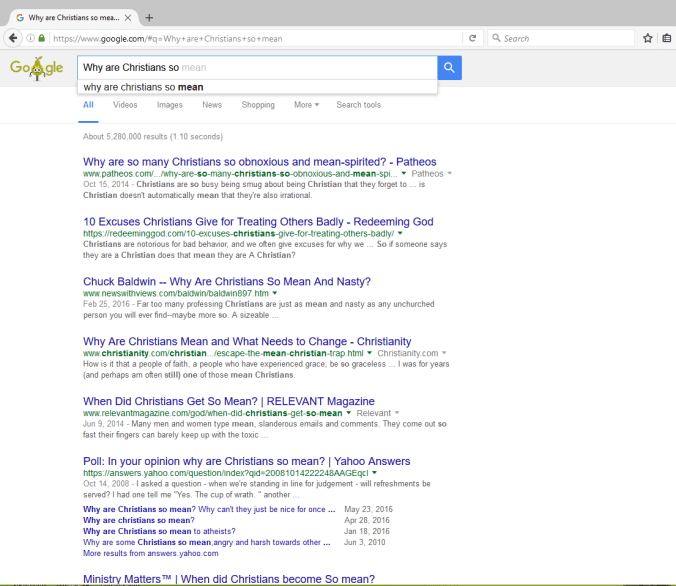Open the Chuck Baldwin result link
Screen dimensions: 676x586
pyautogui.click(x=226, y=281)
